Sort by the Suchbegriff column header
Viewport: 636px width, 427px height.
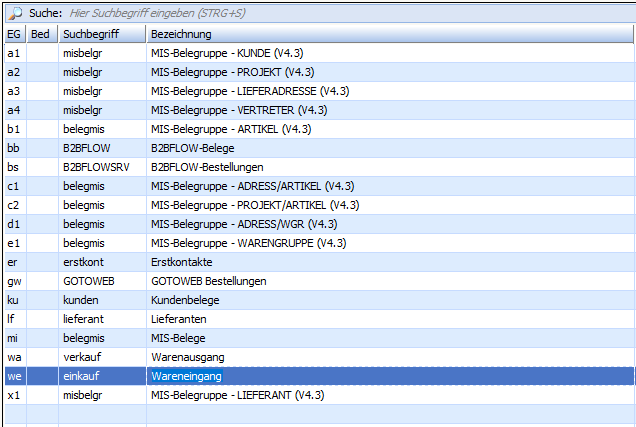coord(102,34)
